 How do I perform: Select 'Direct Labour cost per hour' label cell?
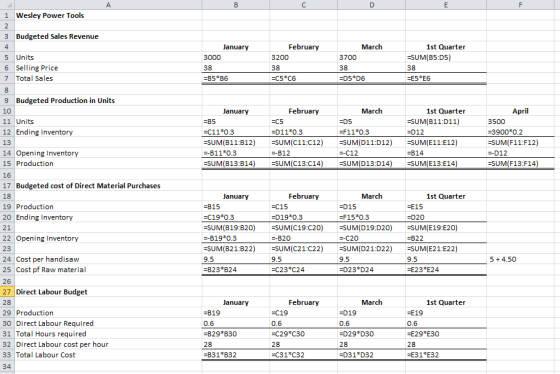[x=108, y=344]
